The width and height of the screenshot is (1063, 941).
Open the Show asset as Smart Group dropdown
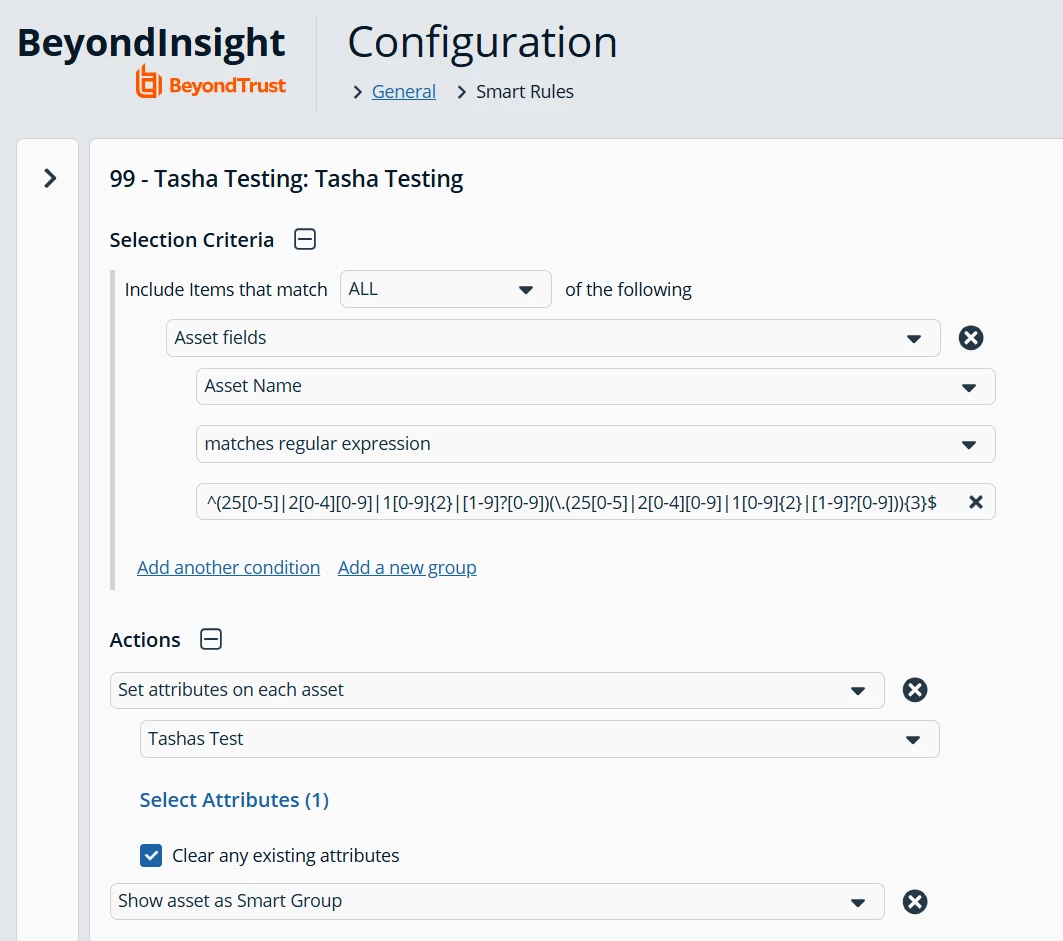pos(497,901)
